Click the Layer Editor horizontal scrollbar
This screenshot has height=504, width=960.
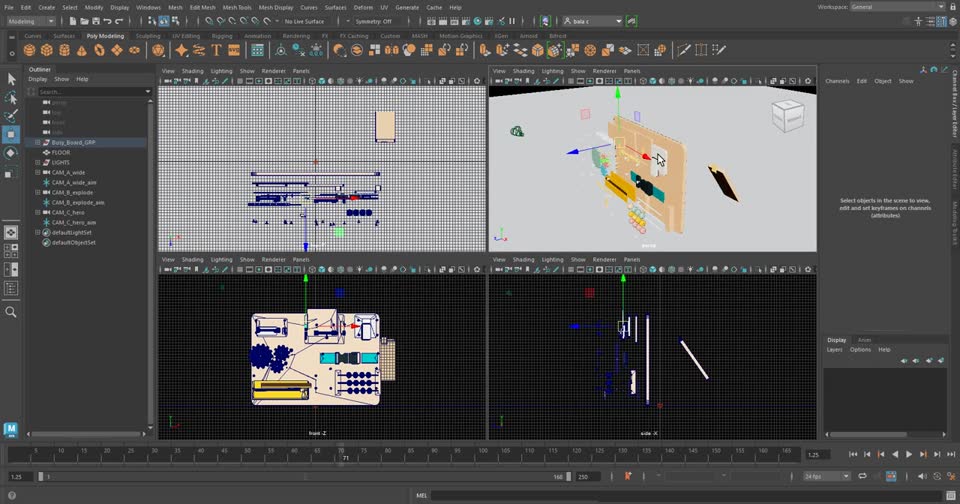pyautogui.click(x=869, y=434)
